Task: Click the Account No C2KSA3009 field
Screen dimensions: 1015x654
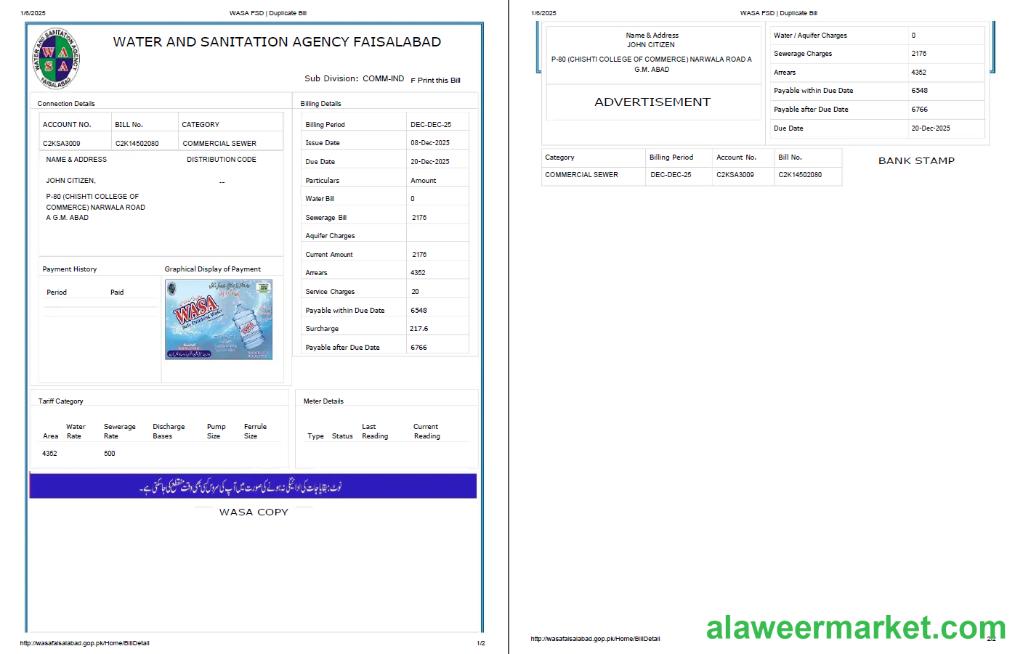Action: tap(59, 143)
